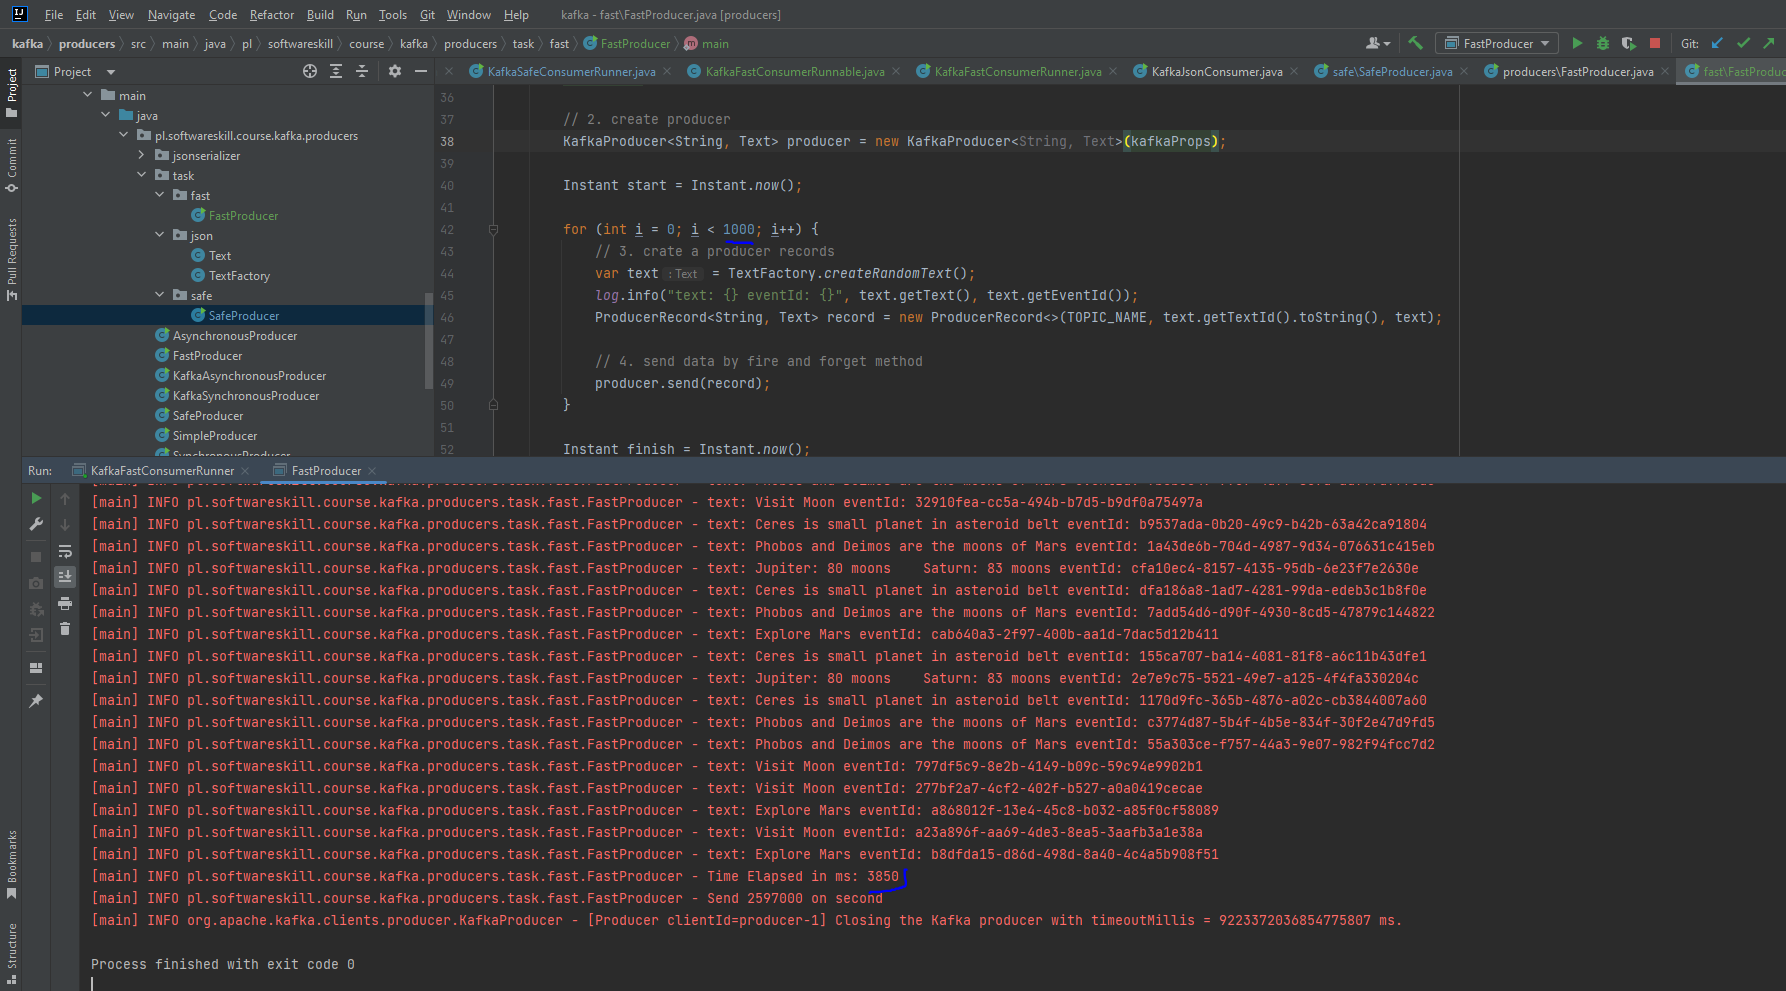Commit changes via the green Git checkmark
This screenshot has height=991, width=1786.
[x=1743, y=43]
